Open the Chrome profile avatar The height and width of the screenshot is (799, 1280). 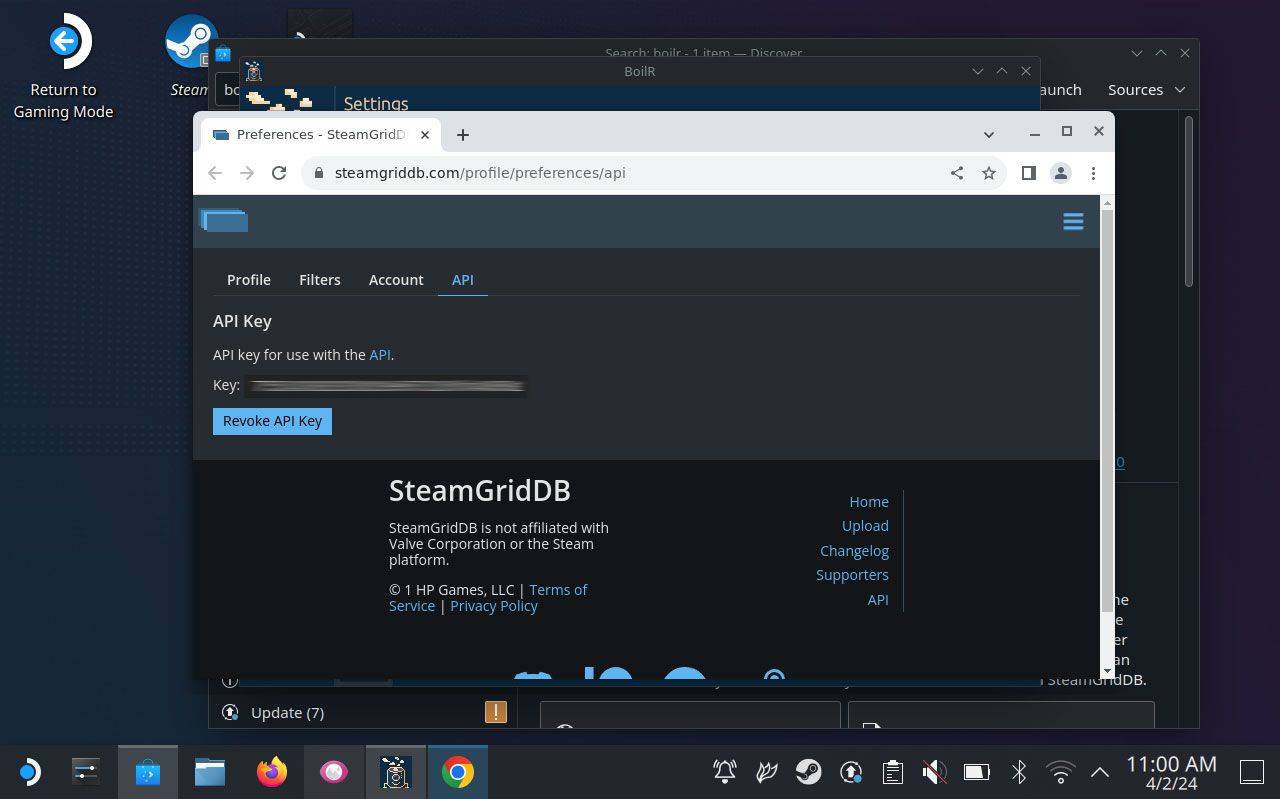[1061, 173]
